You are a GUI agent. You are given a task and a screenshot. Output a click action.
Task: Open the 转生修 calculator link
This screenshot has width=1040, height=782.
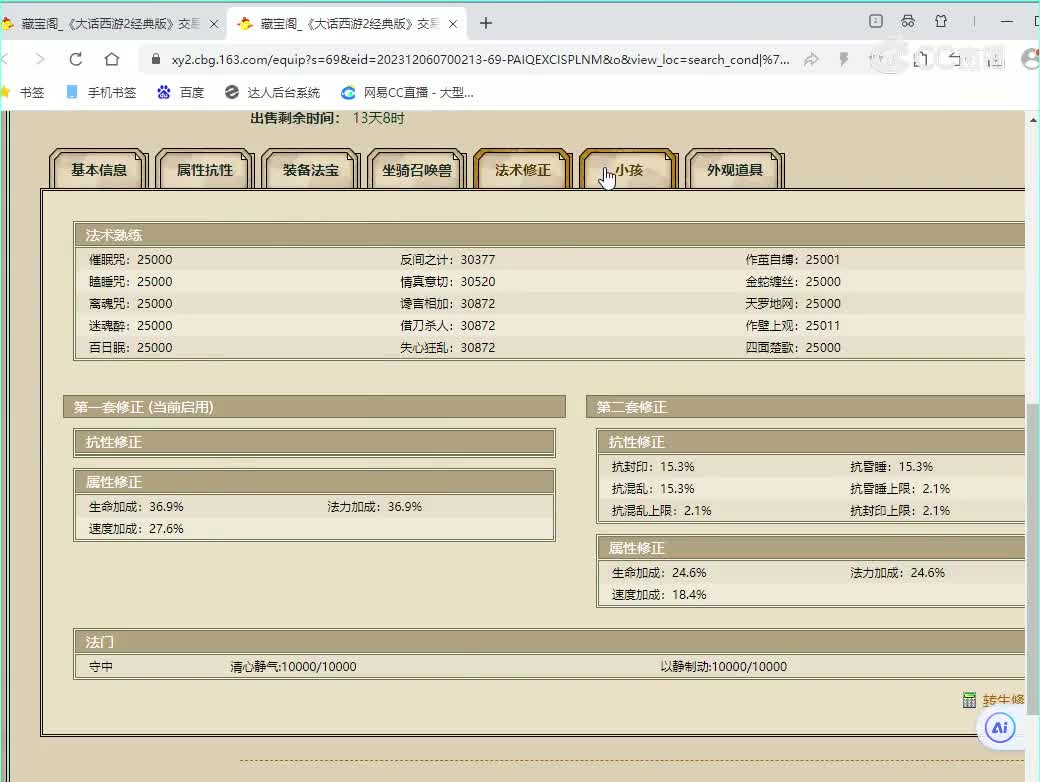pyautogui.click(x=994, y=700)
